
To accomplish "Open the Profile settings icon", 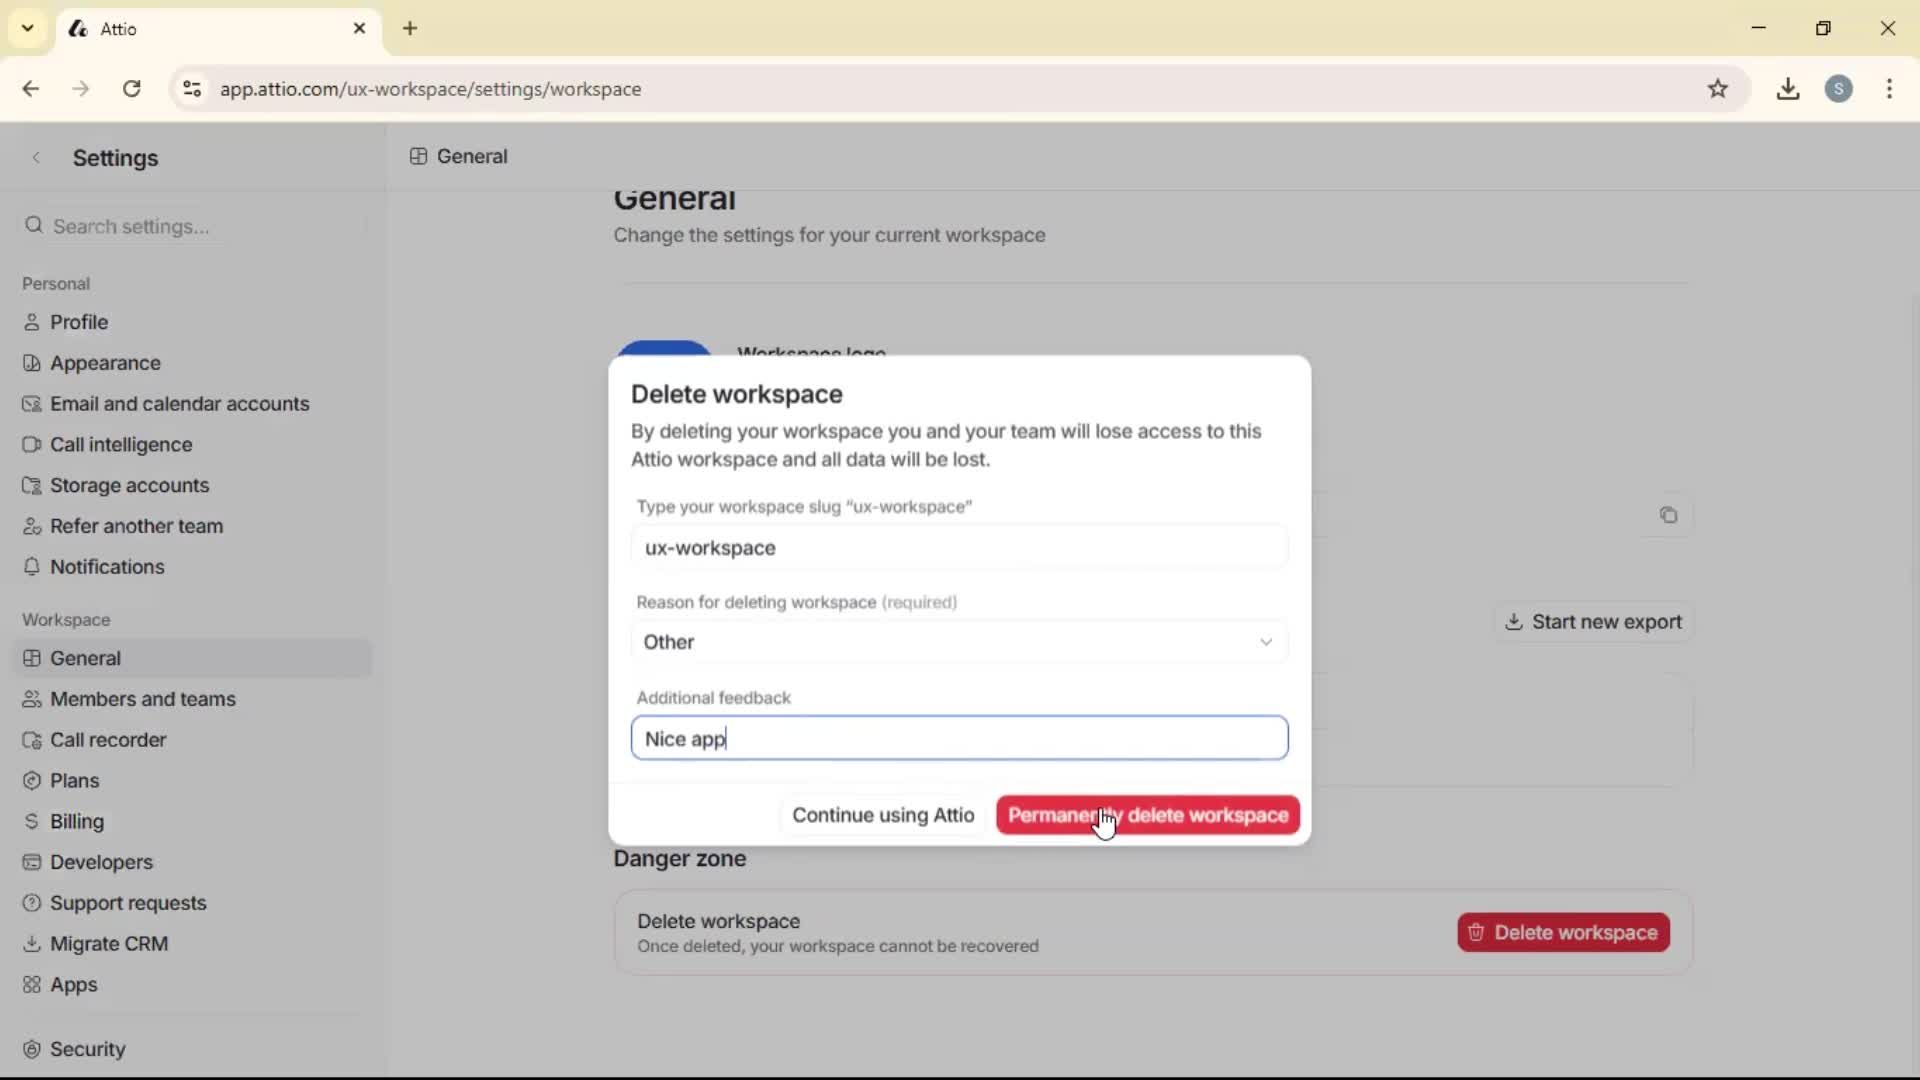I will click(31, 321).
